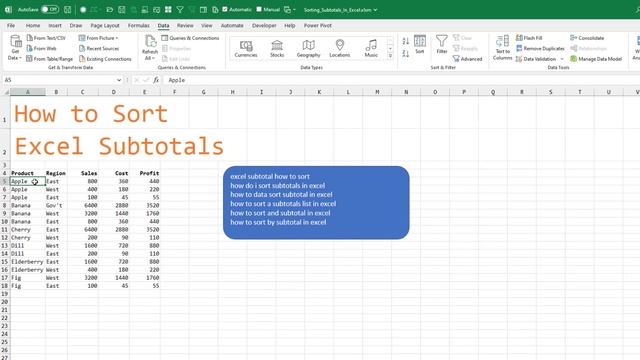Screen dimensions: 640x360
Task: Switch to the Review tab
Action: [185, 25]
